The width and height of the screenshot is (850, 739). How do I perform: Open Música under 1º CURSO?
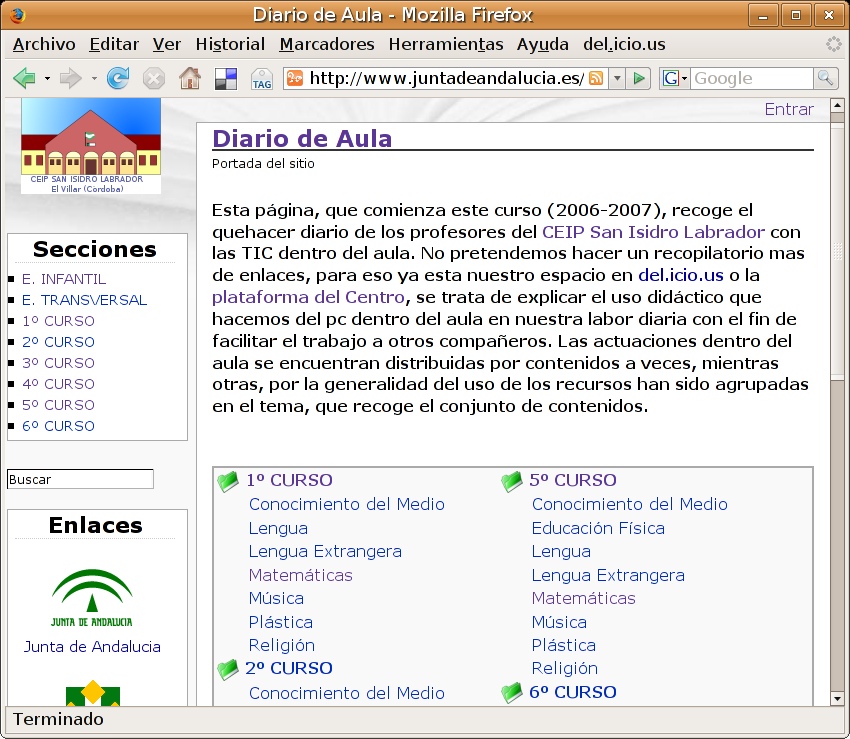(276, 598)
